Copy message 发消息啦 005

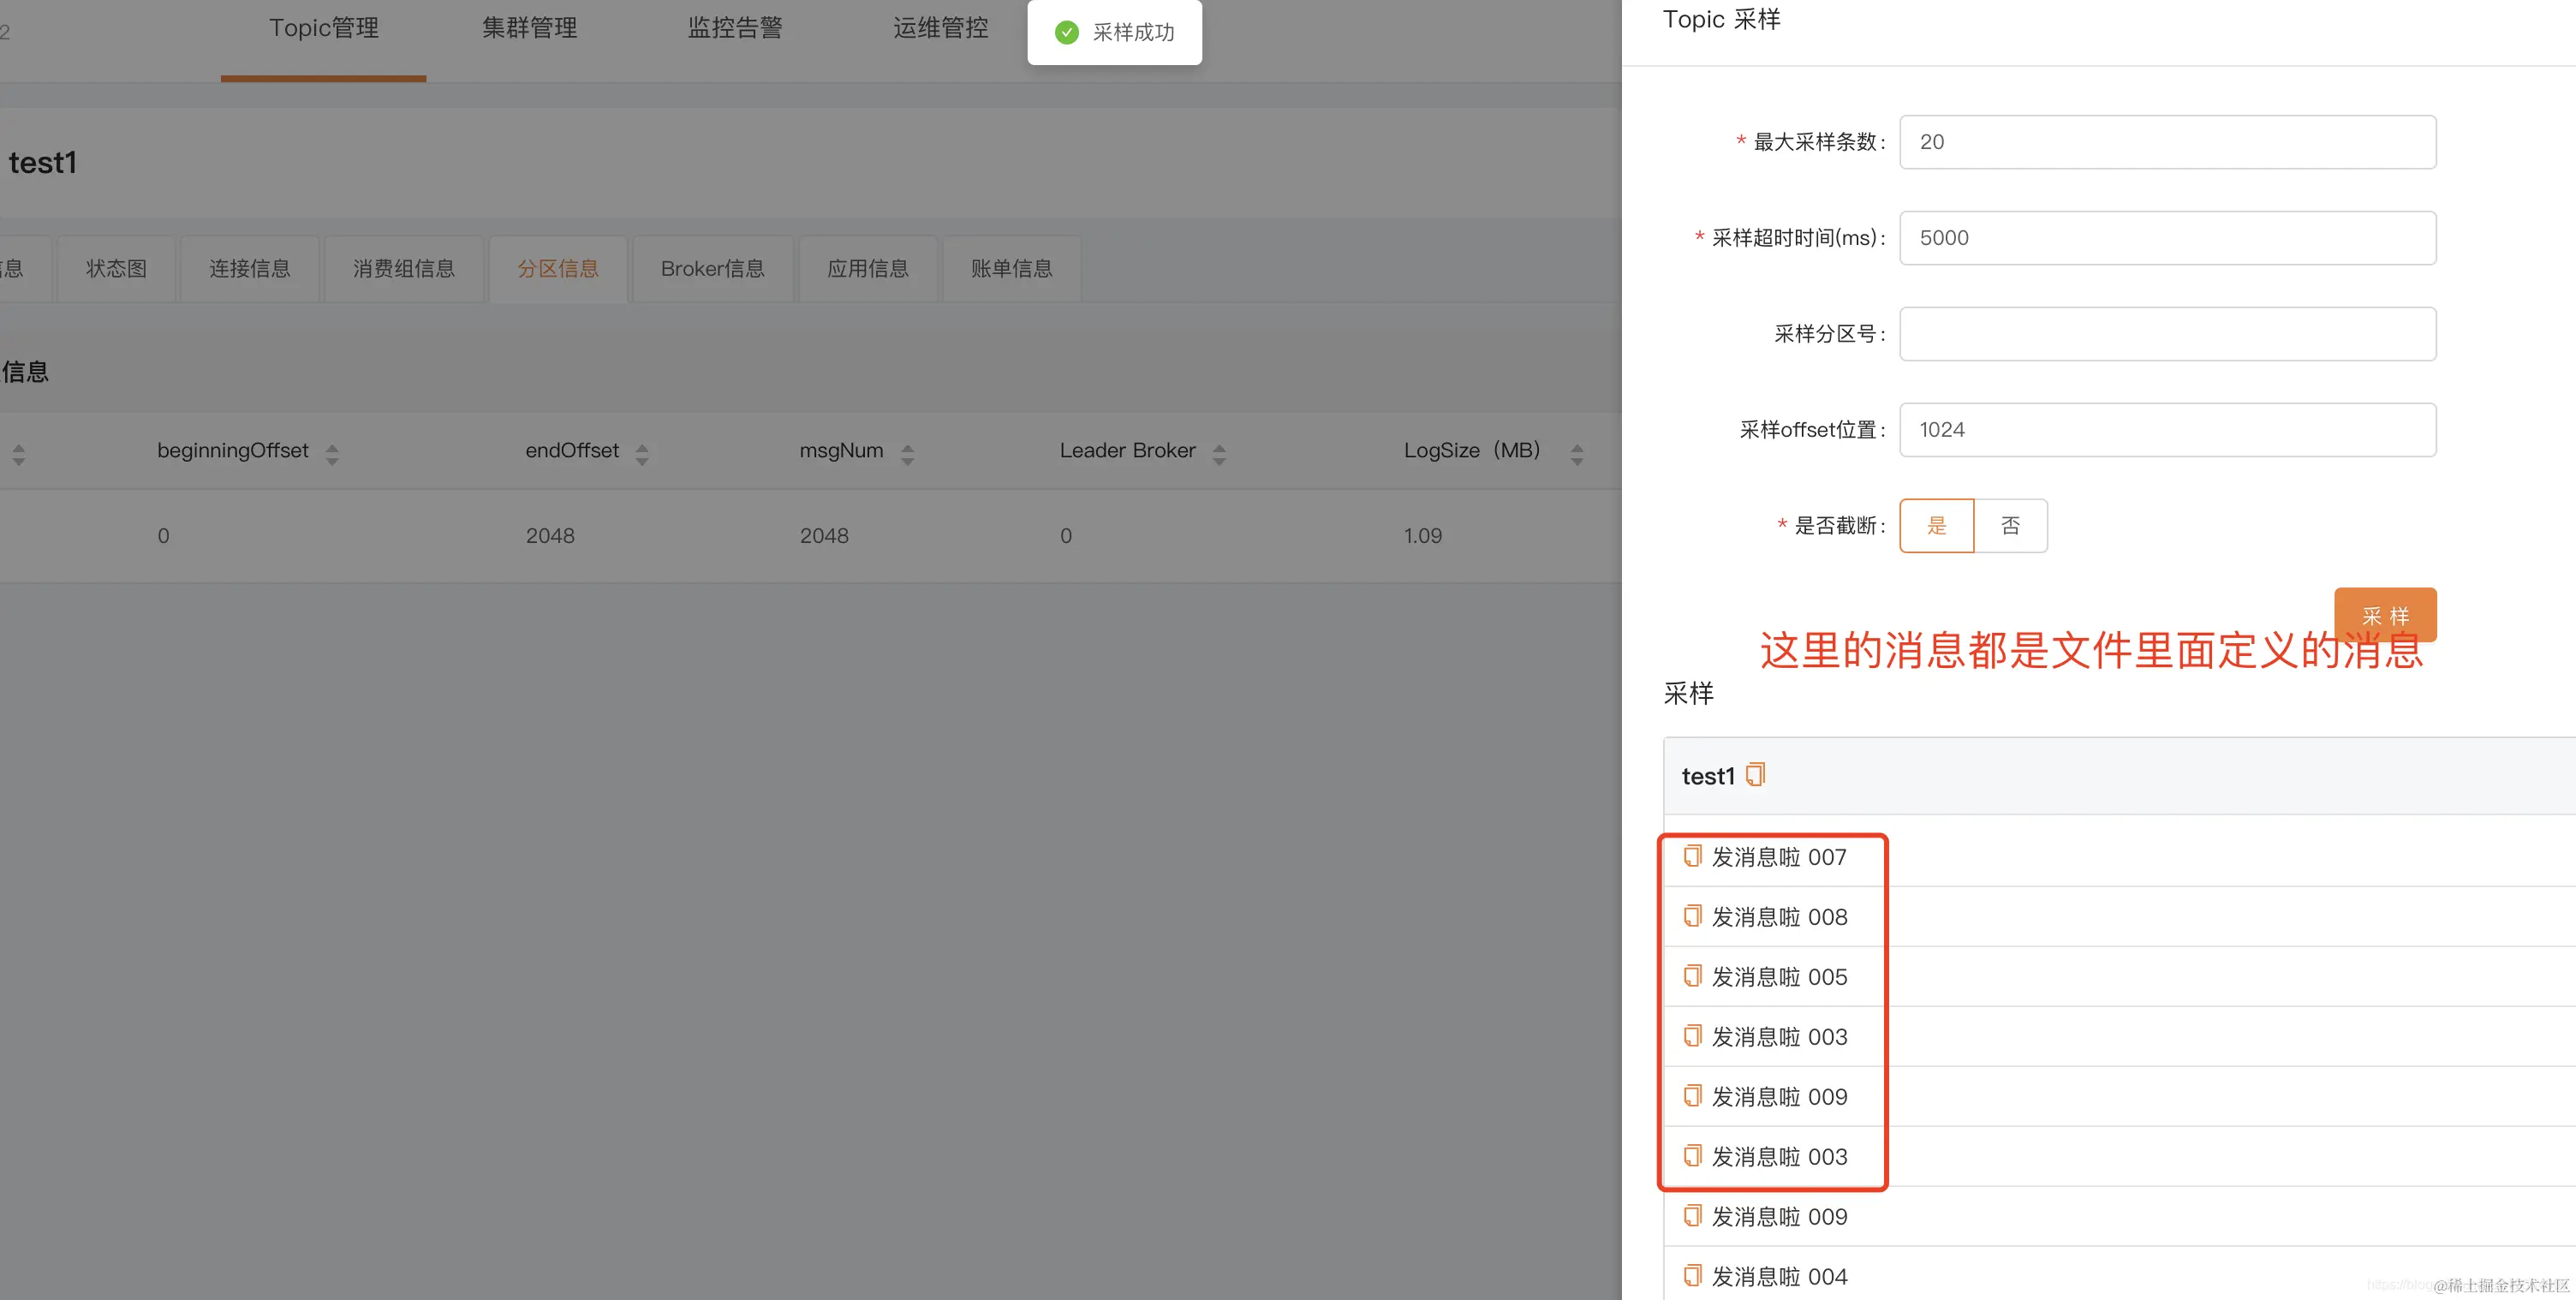(1691, 975)
